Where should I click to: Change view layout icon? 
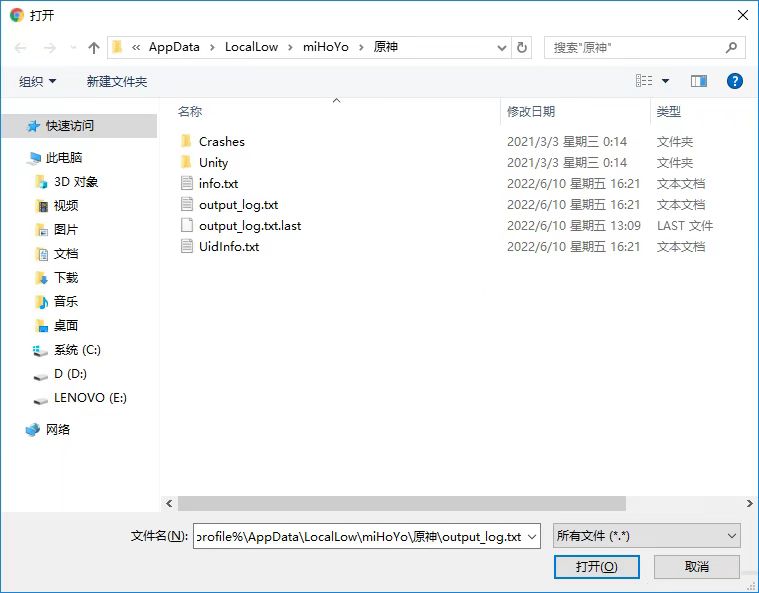[644, 81]
